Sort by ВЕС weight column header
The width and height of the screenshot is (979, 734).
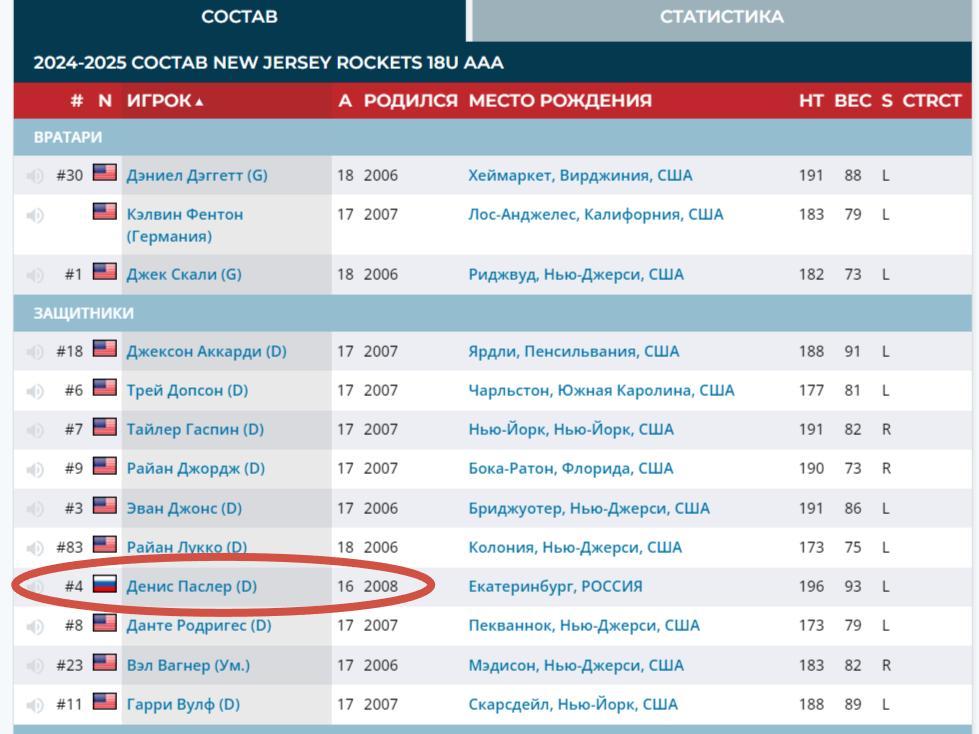click(x=853, y=100)
